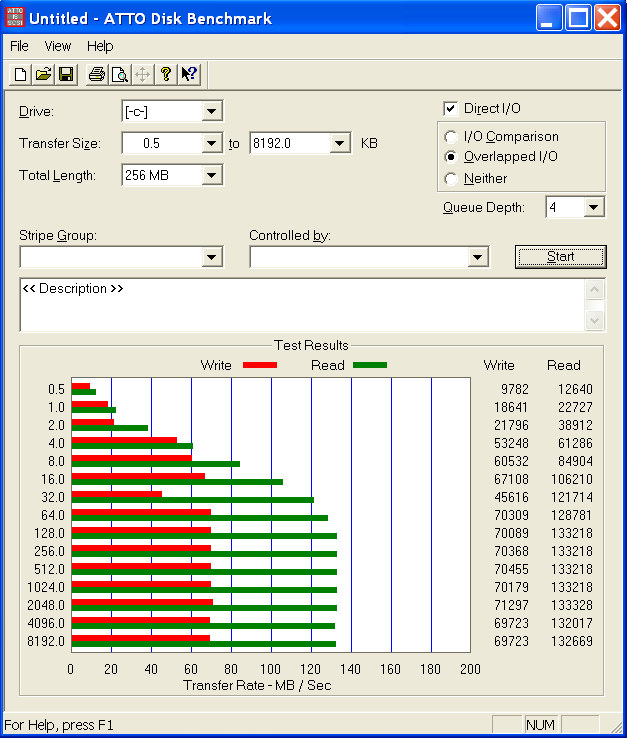Click the grayed move arrows icon
The width and height of the screenshot is (627, 738).
(142, 74)
